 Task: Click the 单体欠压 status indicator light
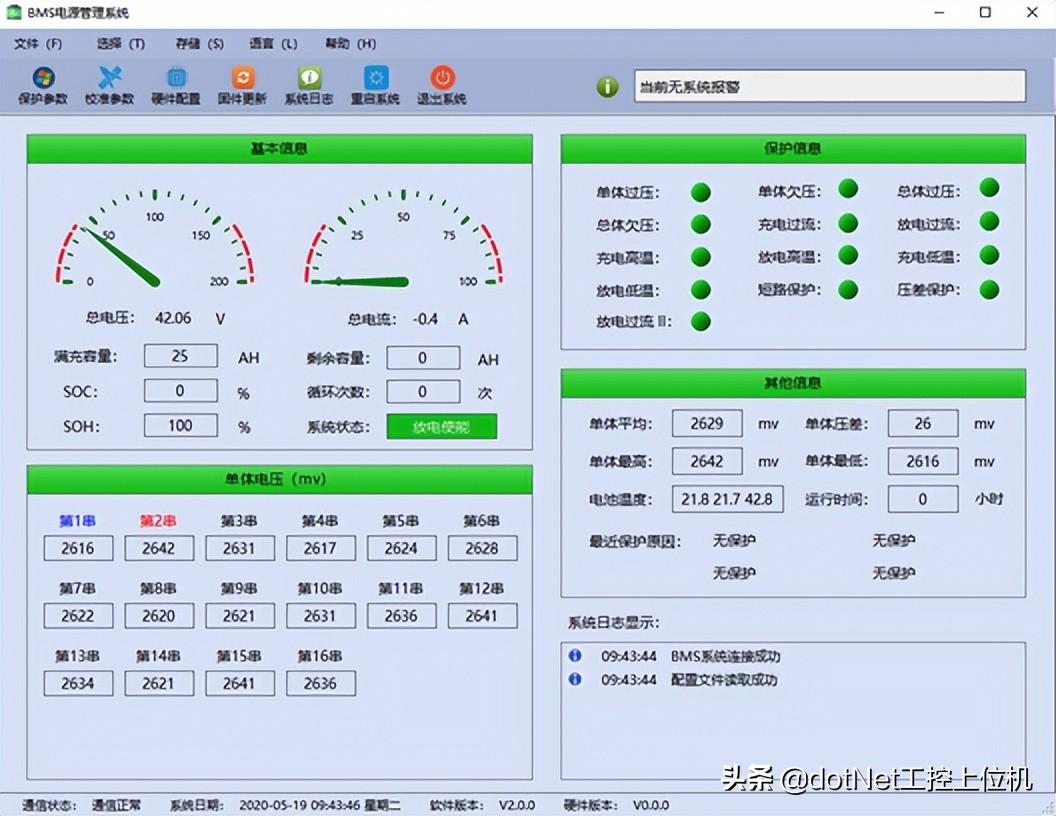pos(848,189)
